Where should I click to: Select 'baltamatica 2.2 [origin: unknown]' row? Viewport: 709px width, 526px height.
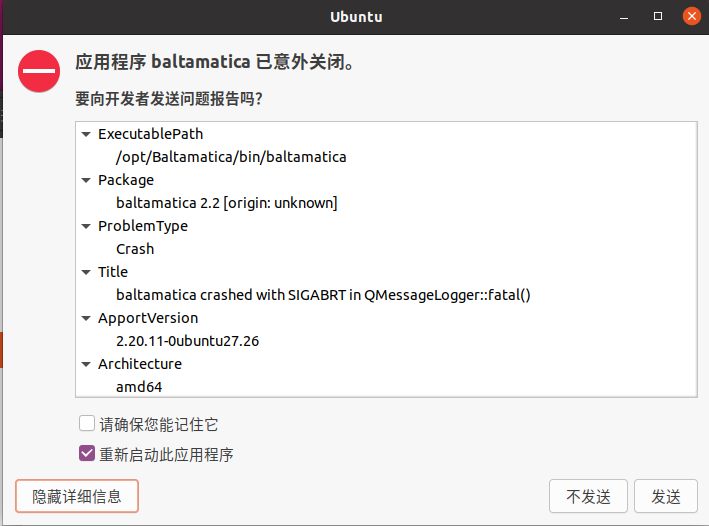227,203
